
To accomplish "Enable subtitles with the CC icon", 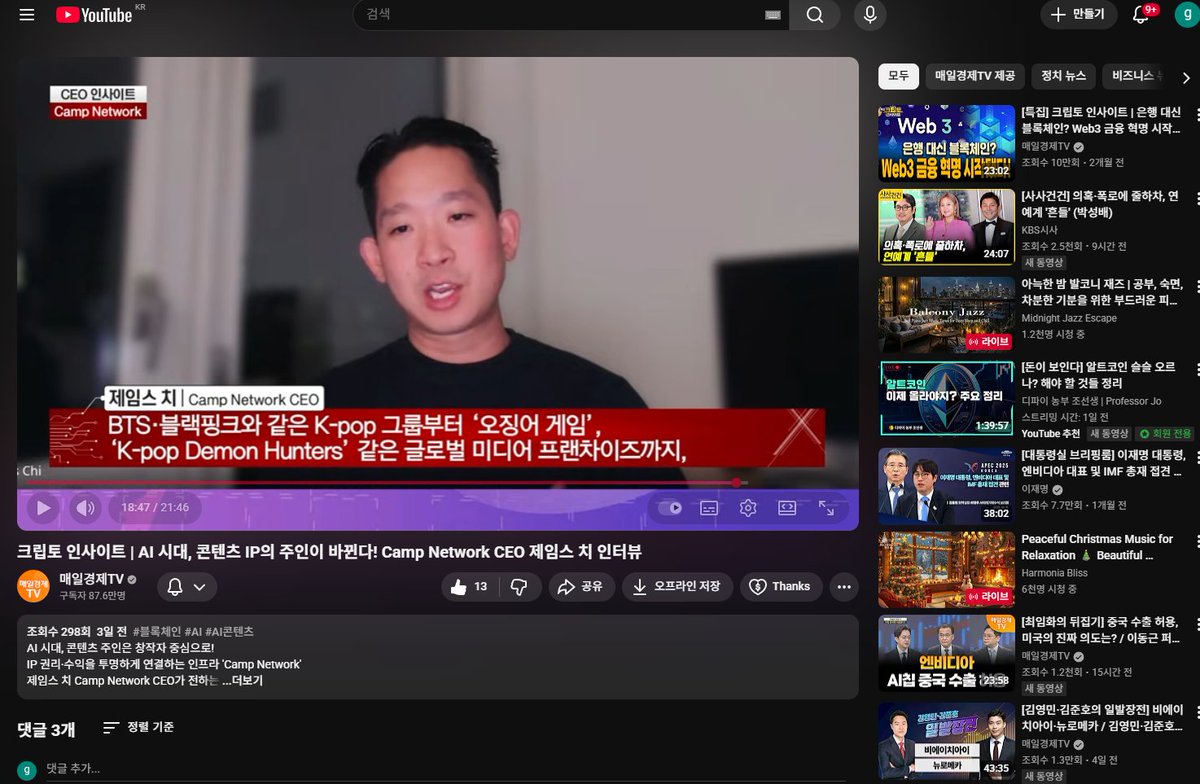I will click(707, 508).
